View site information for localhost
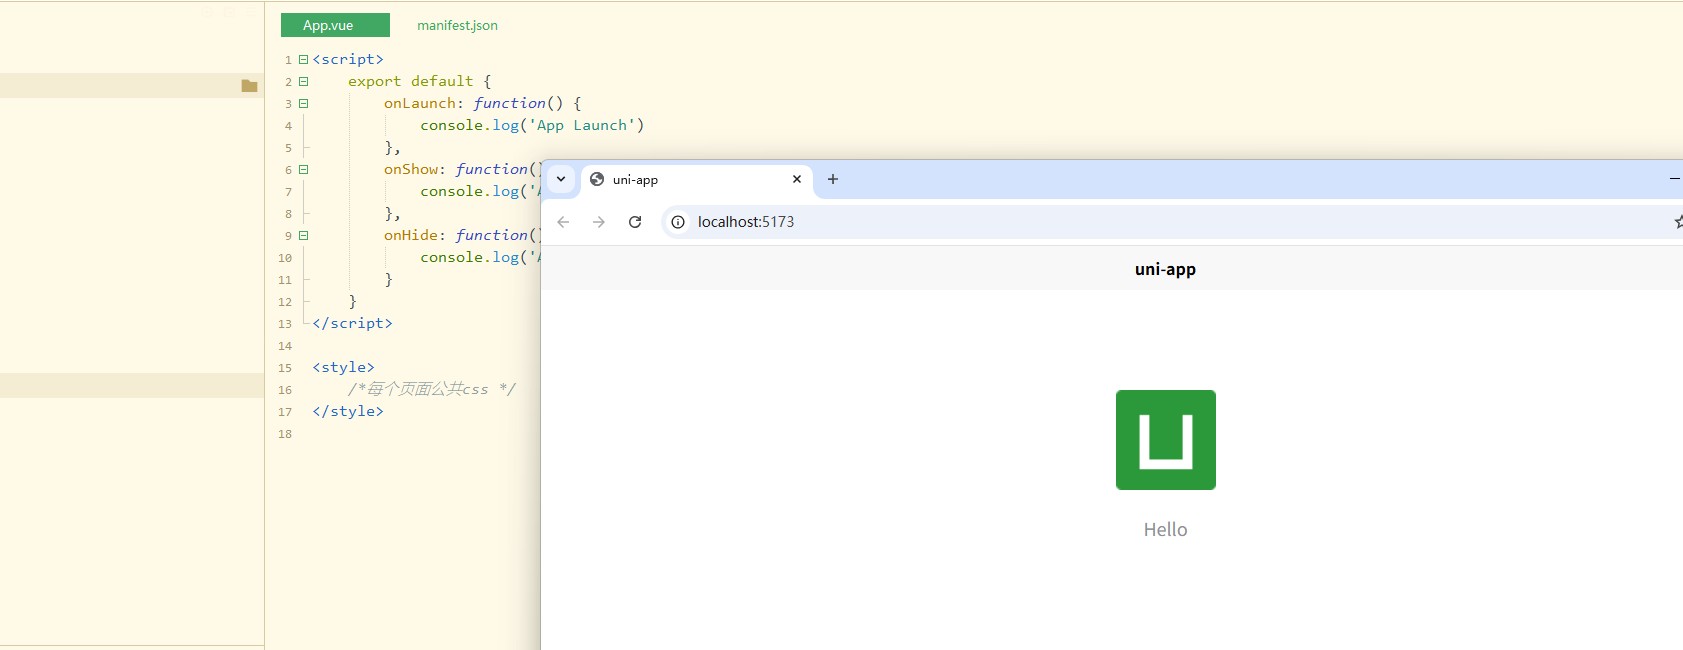The image size is (1683, 650). pyautogui.click(x=678, y=222)
